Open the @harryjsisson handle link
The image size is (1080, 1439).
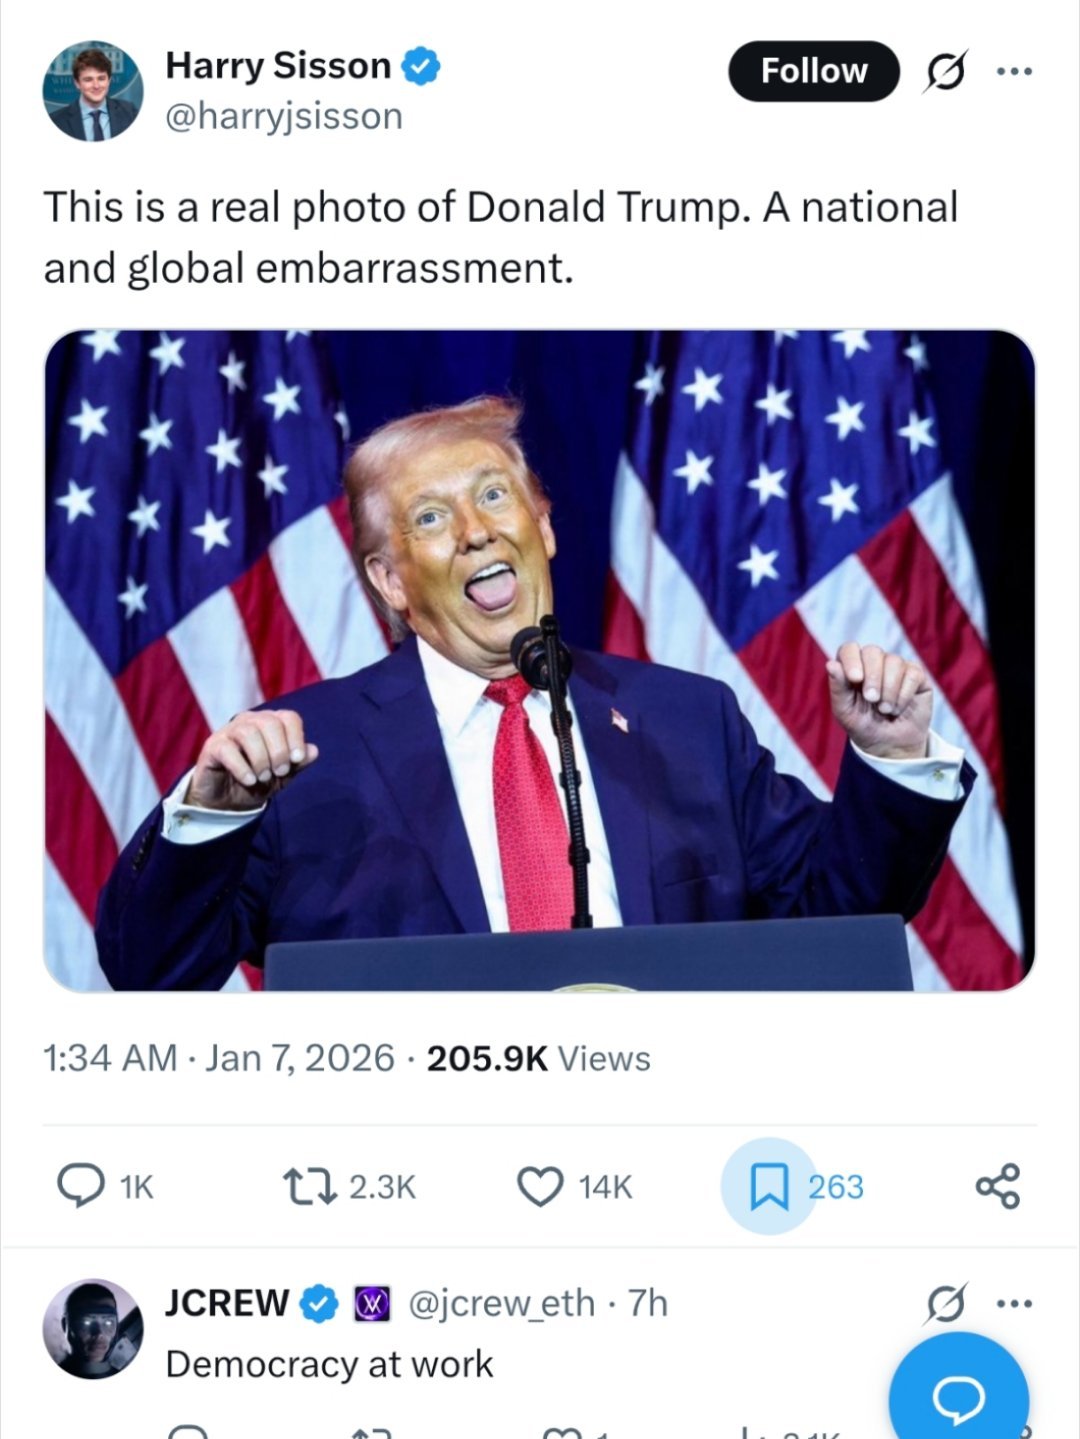284,116
